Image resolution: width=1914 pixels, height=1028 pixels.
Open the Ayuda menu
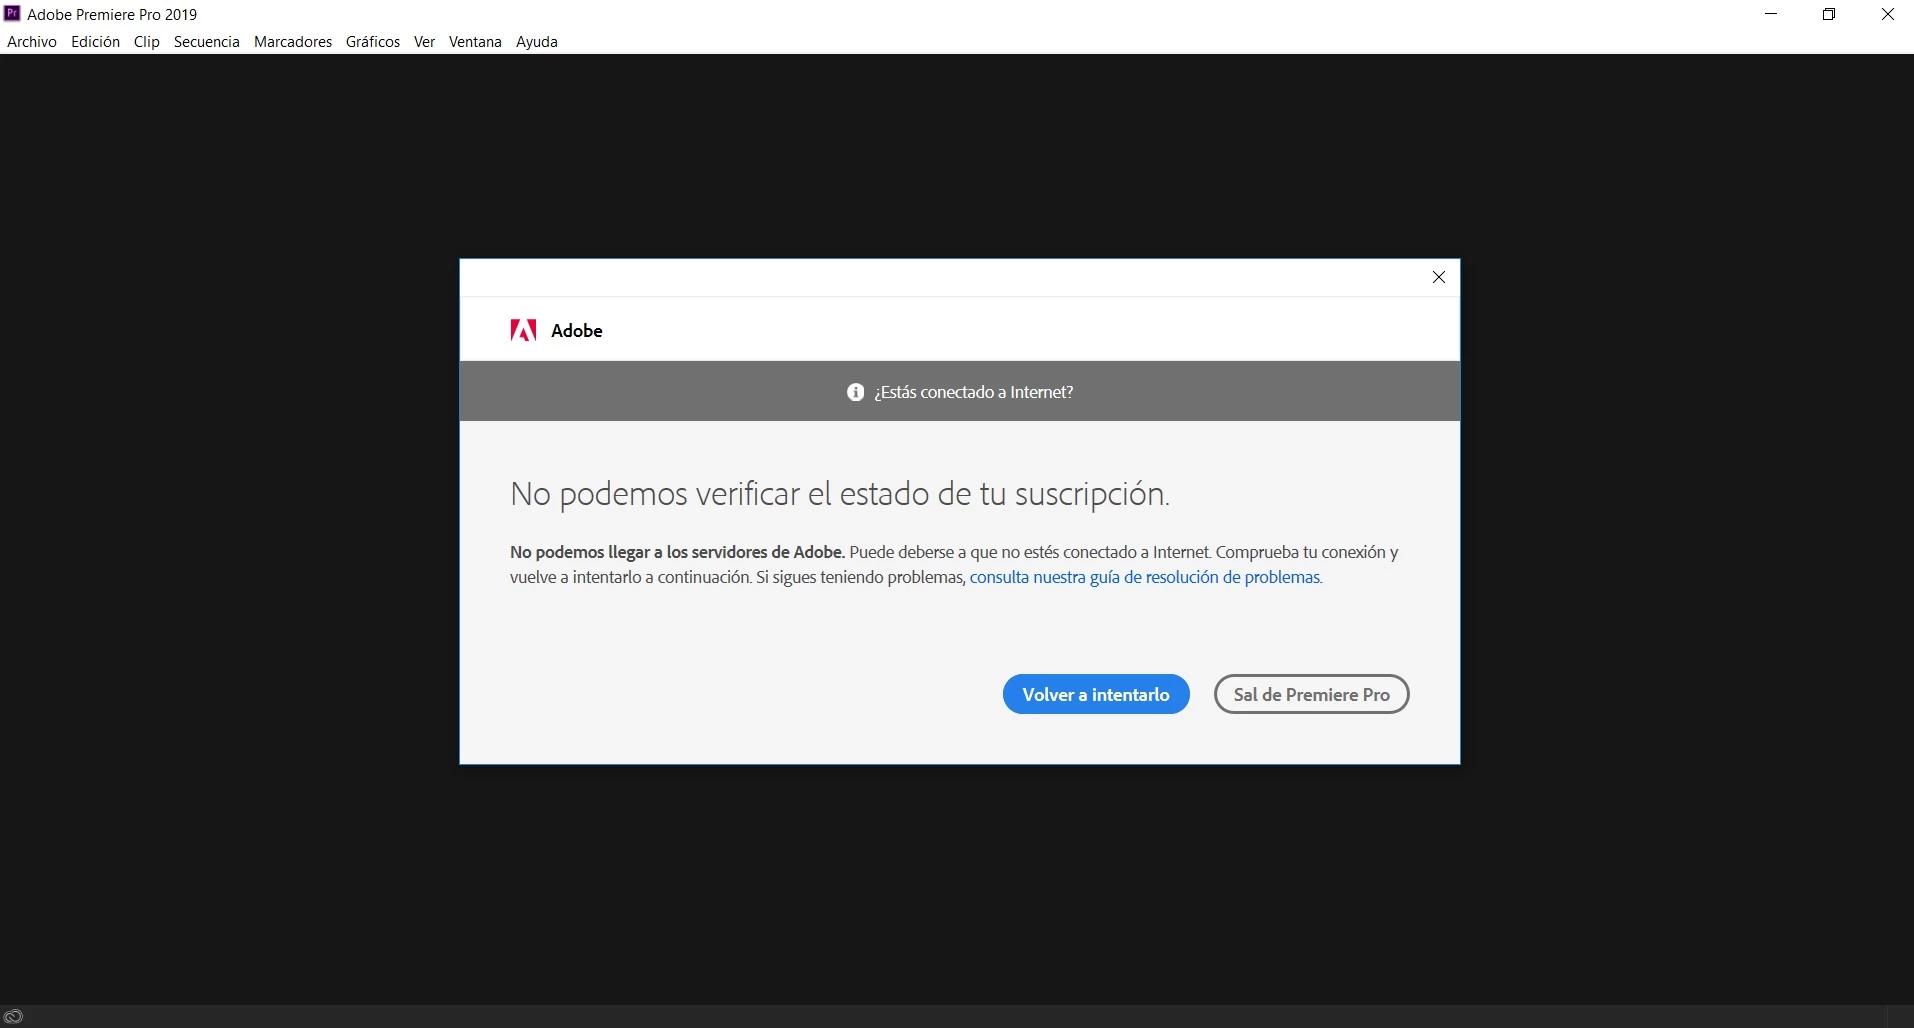pos(537,42)
